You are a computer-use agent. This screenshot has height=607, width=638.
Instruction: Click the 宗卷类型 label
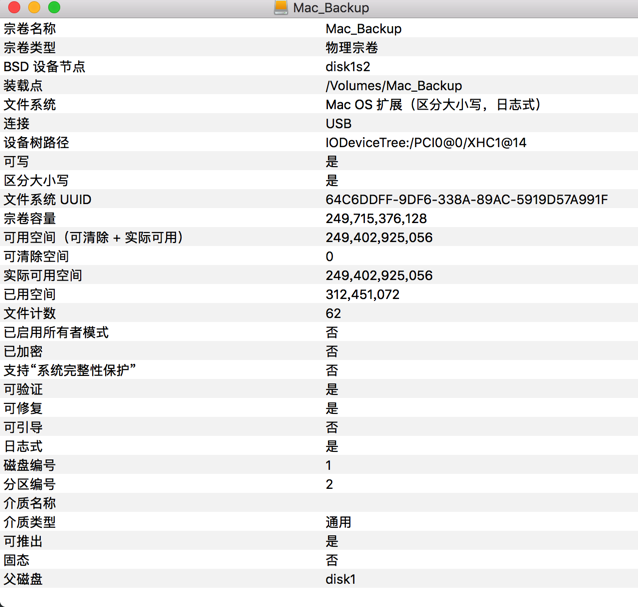(30, 48)
